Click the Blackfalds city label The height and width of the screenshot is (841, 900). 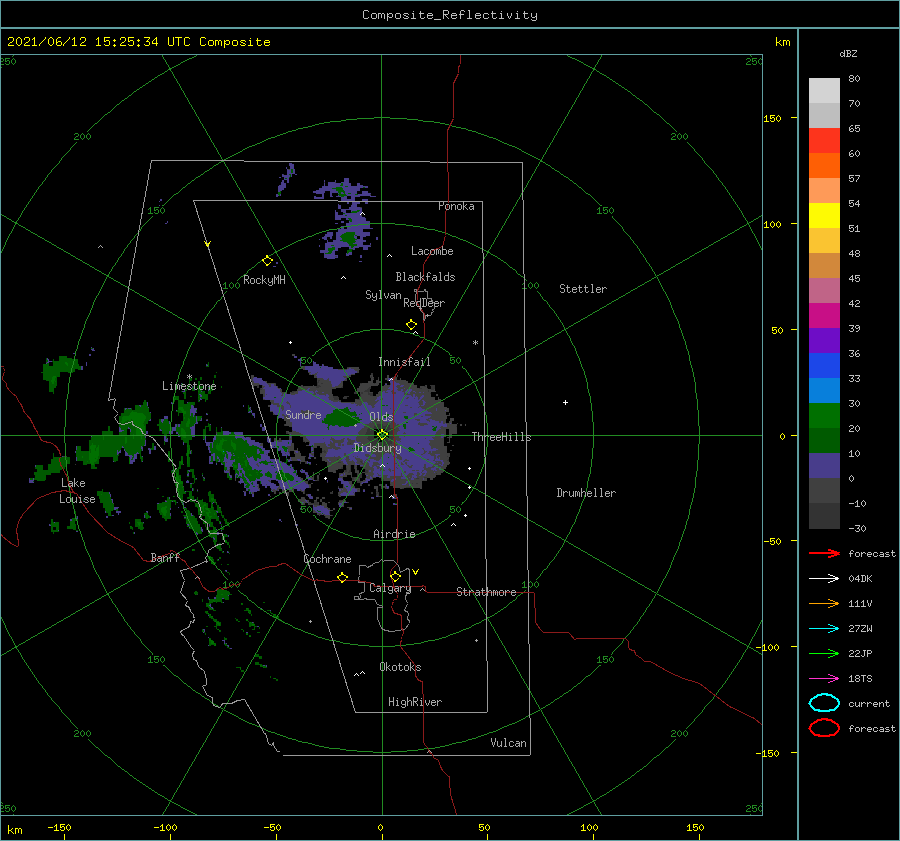coord(425,277)
